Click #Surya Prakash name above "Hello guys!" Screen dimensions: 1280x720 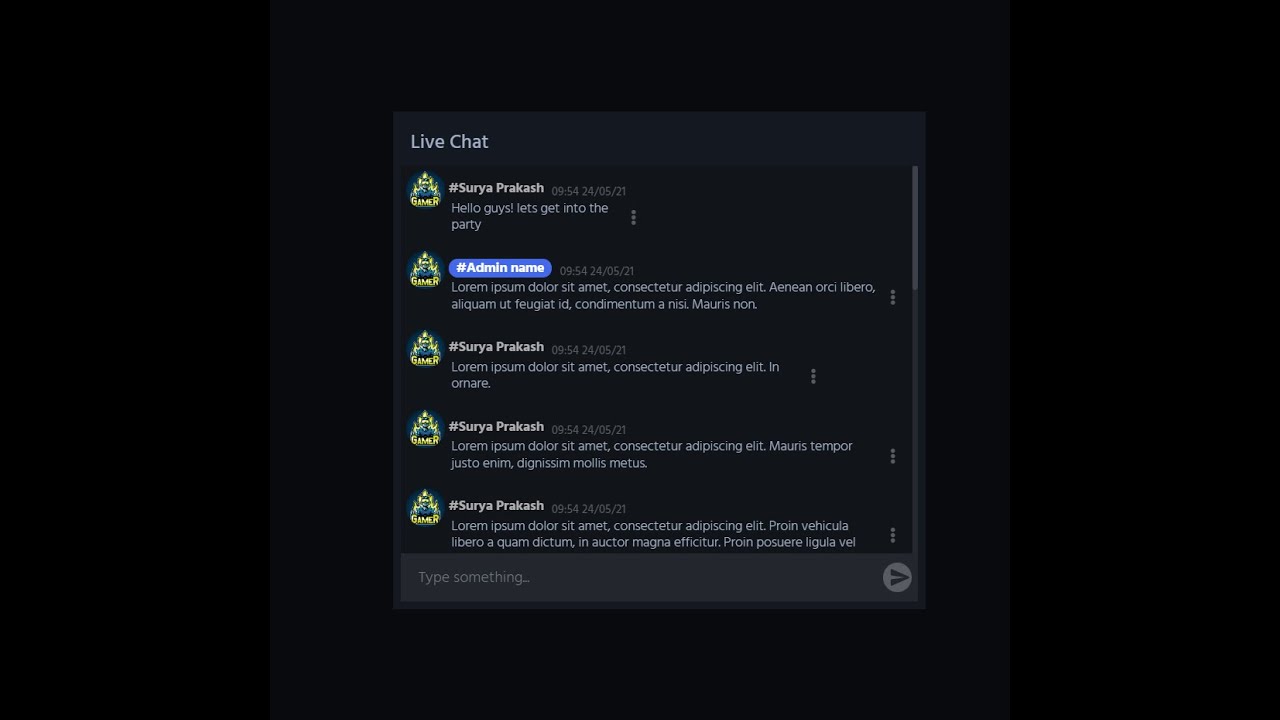[496, 188]
